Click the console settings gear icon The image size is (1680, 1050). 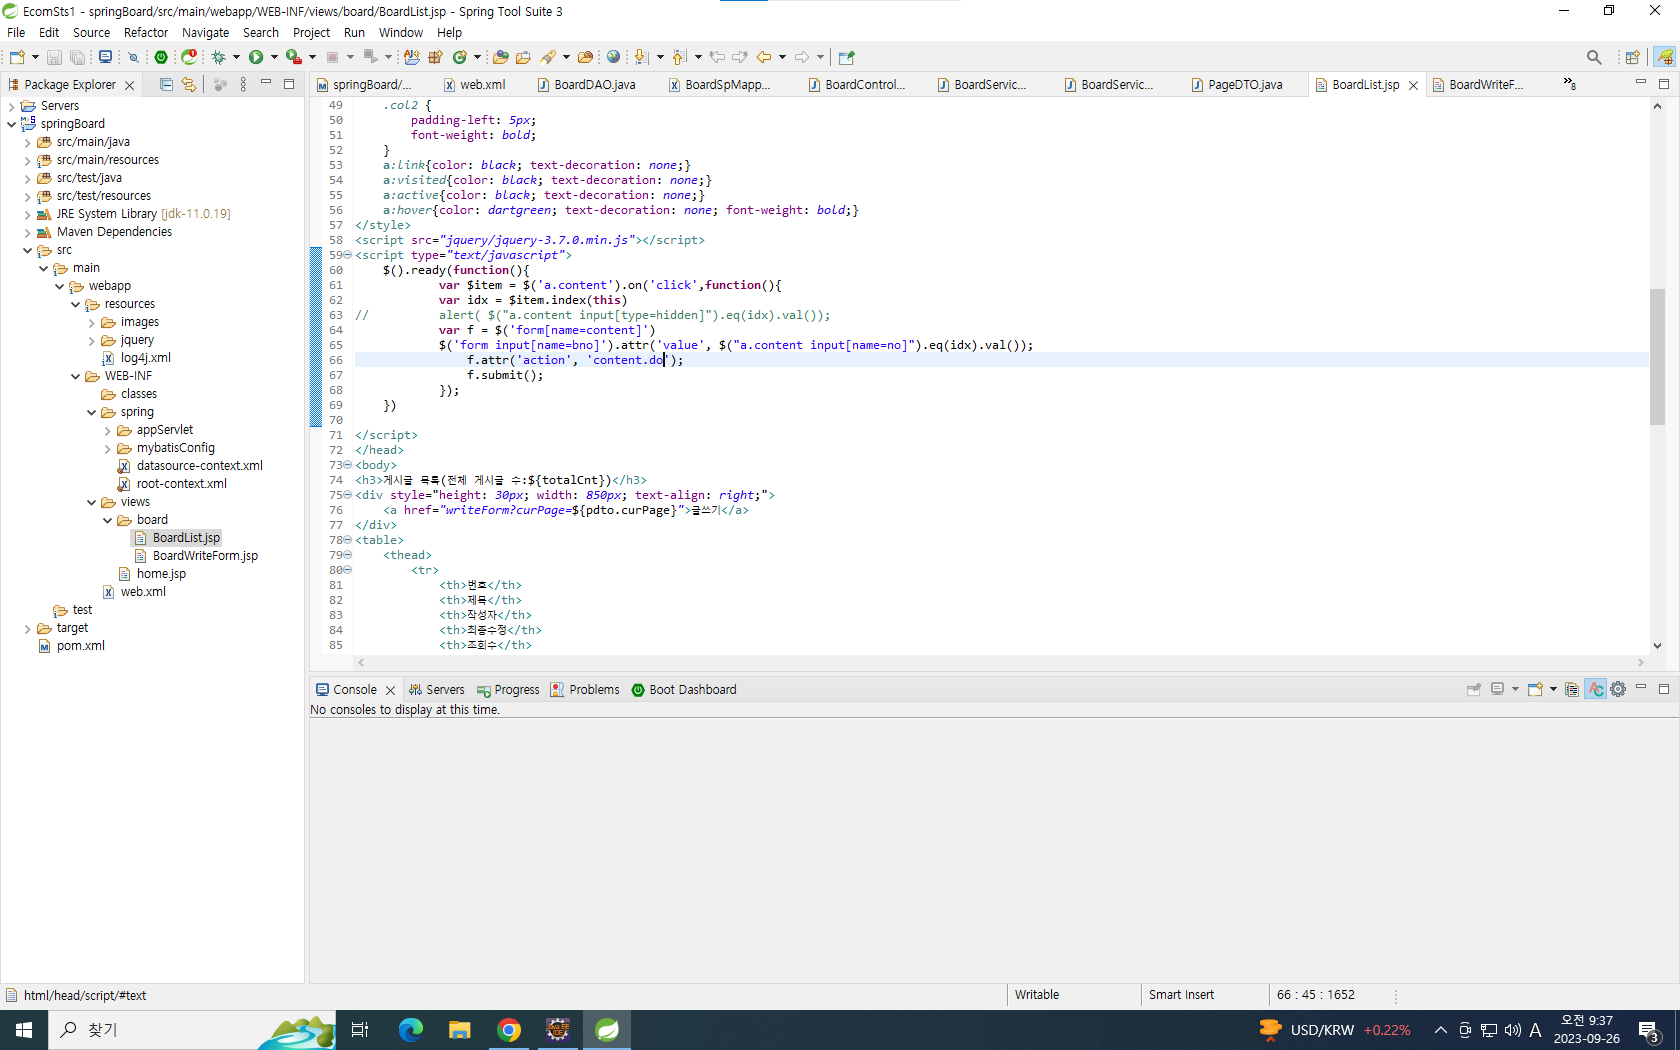pyautogui.click(x=1618, y=689)
